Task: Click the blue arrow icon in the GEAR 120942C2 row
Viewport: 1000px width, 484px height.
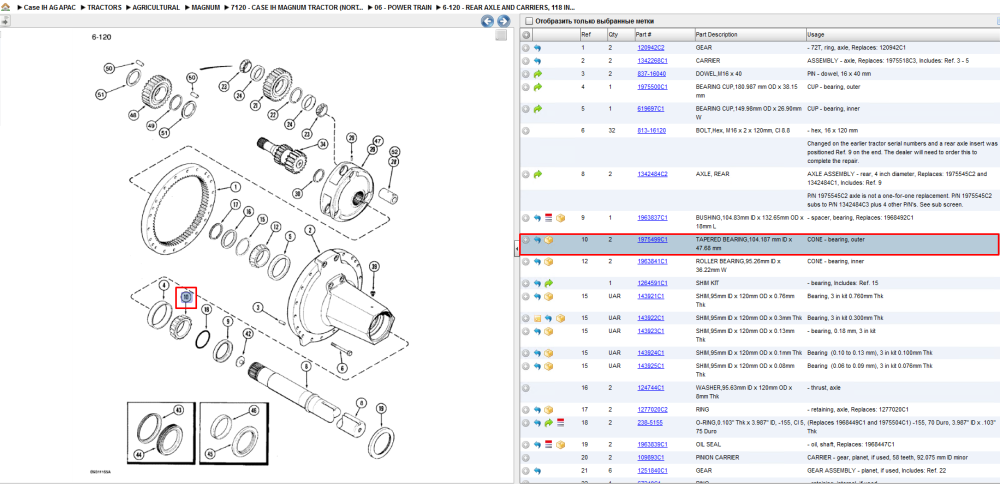Action: 537,48
